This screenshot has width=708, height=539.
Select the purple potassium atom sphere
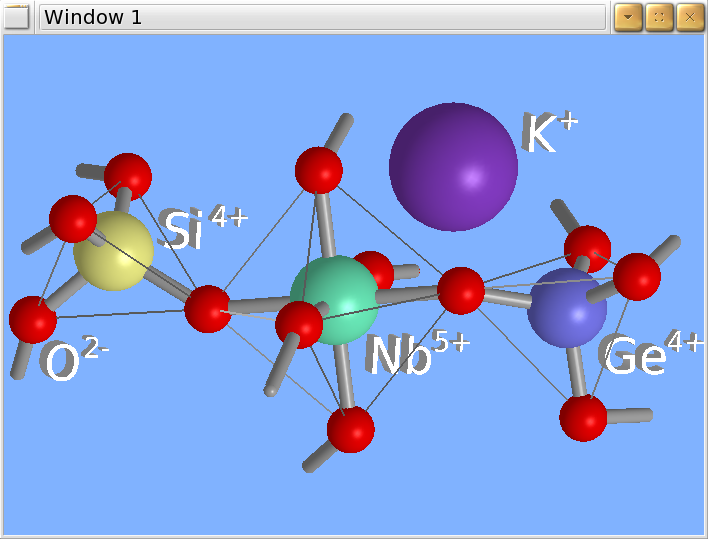coord(453,167)
